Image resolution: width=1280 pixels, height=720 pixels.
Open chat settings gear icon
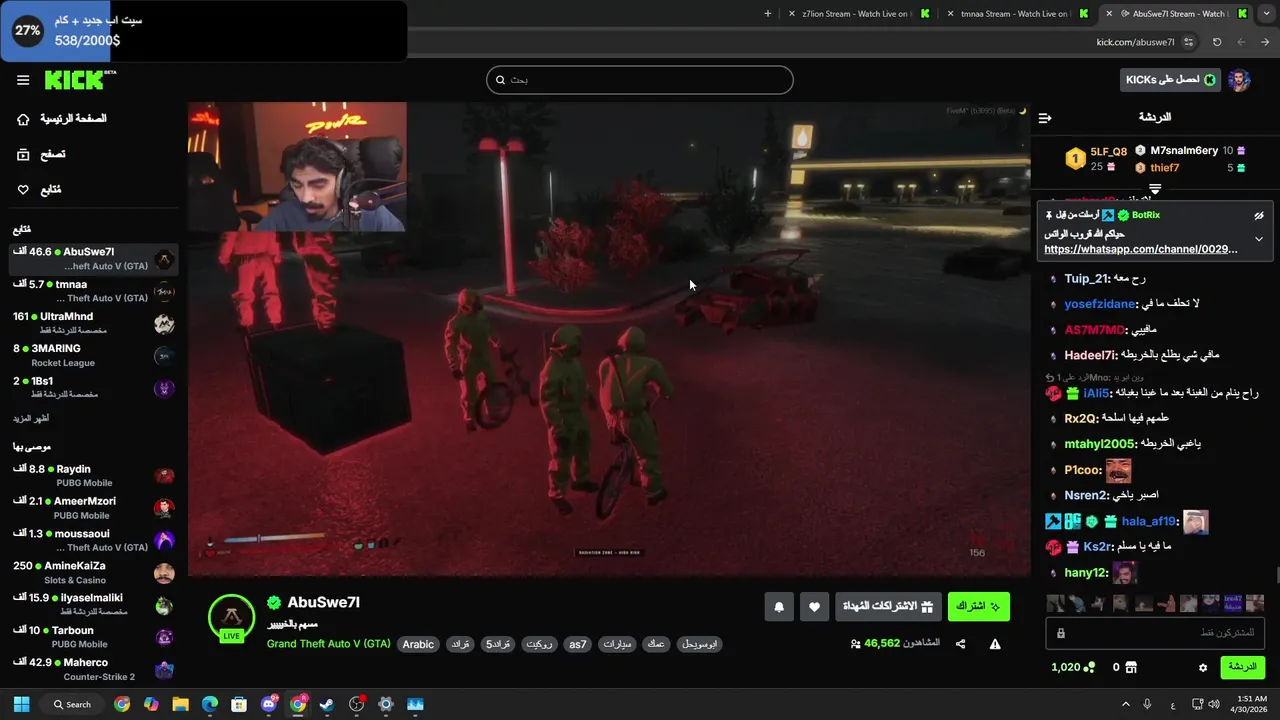pos(1203,667)
